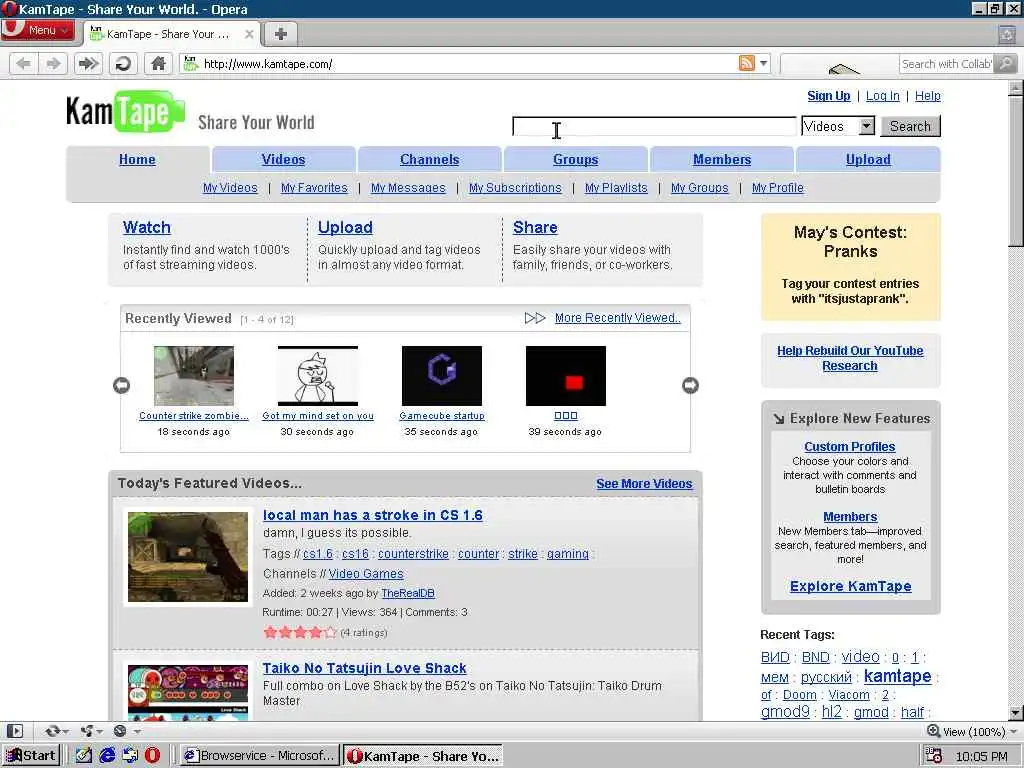The width and height of the screenshot is (1024, 768).
Task: Toggle the Opera panels icon in status bar
Action: pos(15,731)
